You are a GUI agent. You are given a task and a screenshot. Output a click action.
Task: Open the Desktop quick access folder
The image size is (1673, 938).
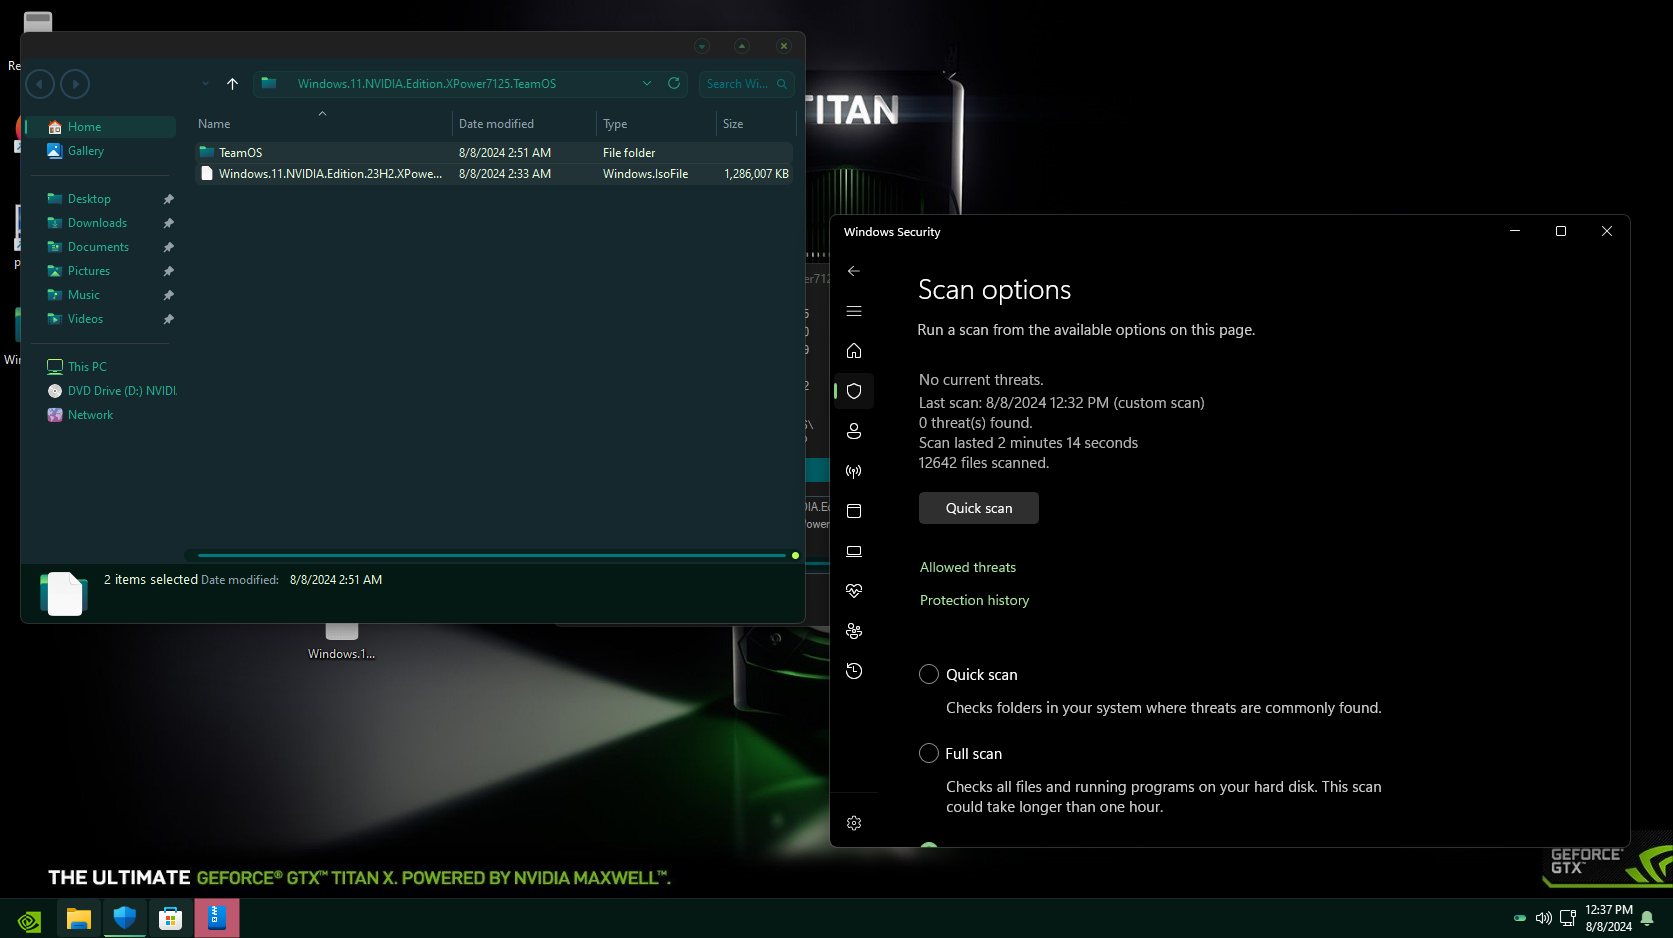click(x=89, y=199)
